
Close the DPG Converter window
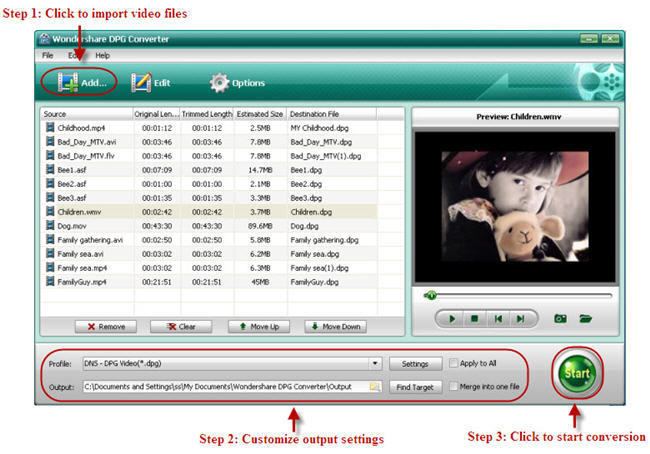coord(610,39)
